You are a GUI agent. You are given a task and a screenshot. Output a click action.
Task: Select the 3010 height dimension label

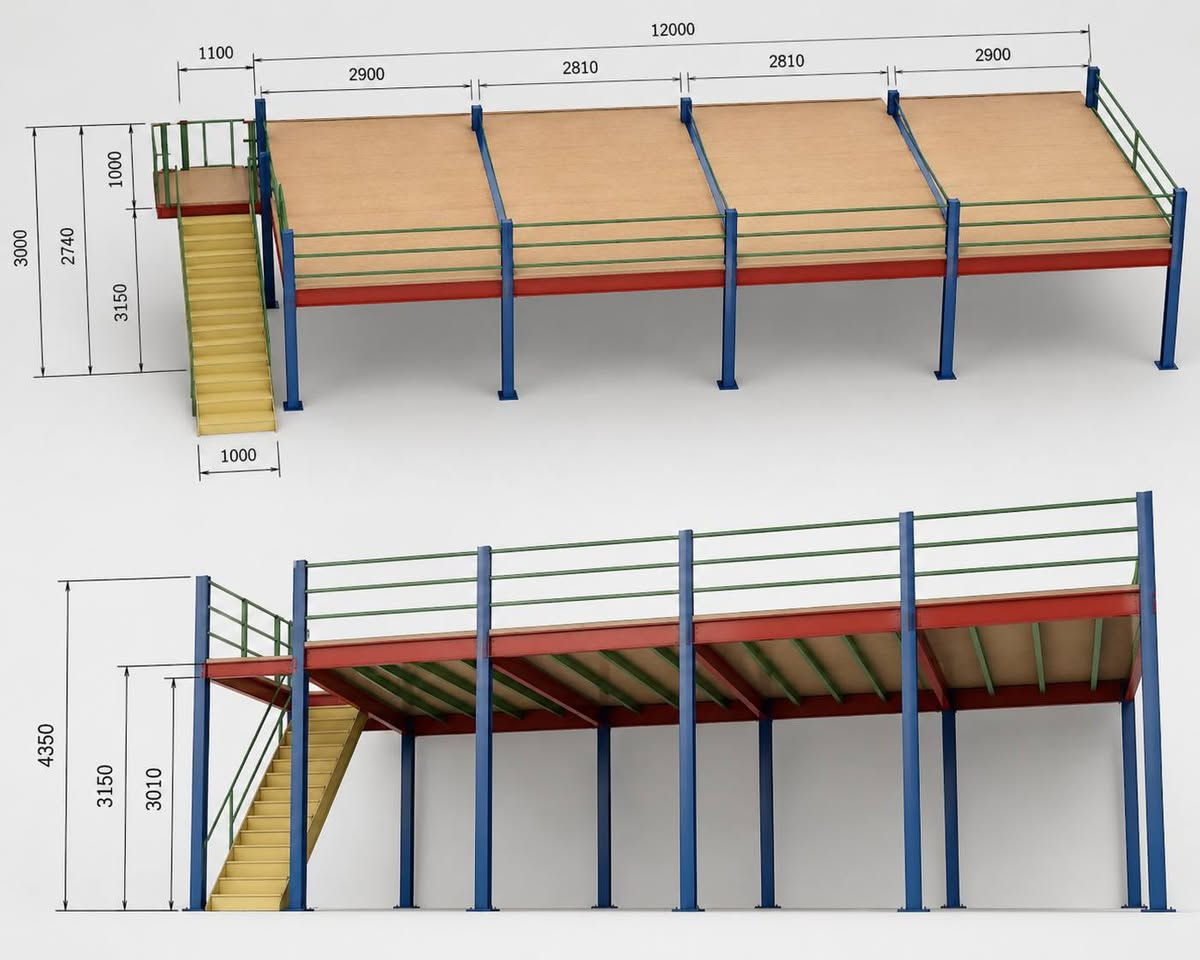pos(154,787)
